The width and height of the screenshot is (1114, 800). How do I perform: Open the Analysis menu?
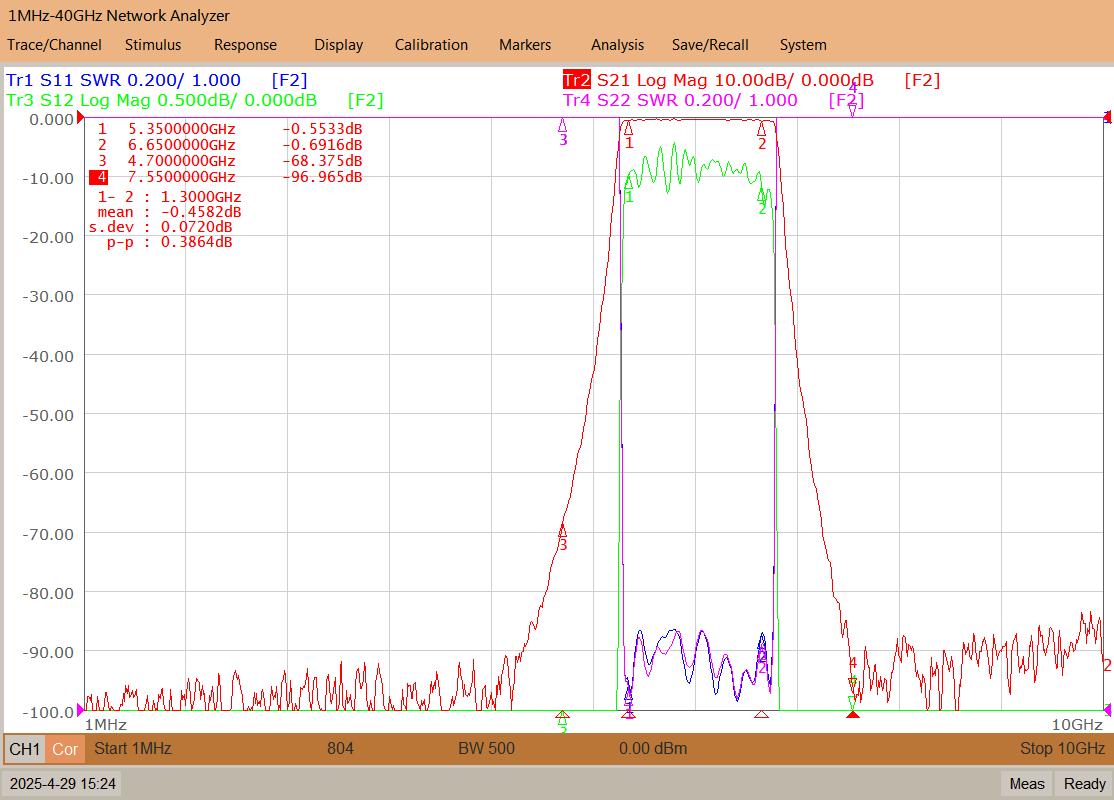[617, 45]
